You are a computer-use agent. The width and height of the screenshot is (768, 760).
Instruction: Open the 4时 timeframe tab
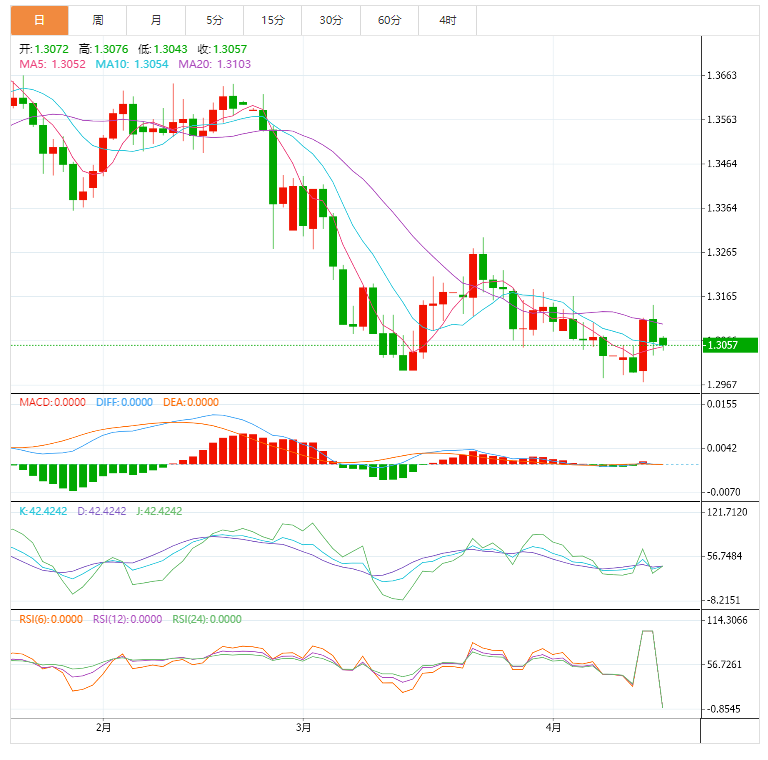click(447, 20)
